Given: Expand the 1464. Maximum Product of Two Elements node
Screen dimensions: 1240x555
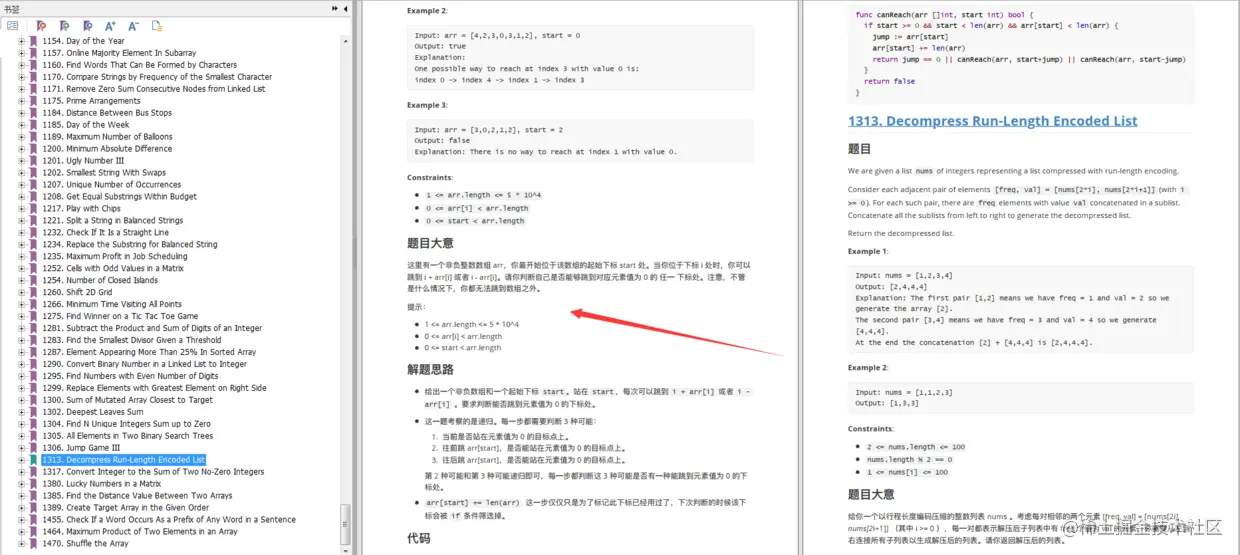Looking at the screenshot, I should 22,532.
